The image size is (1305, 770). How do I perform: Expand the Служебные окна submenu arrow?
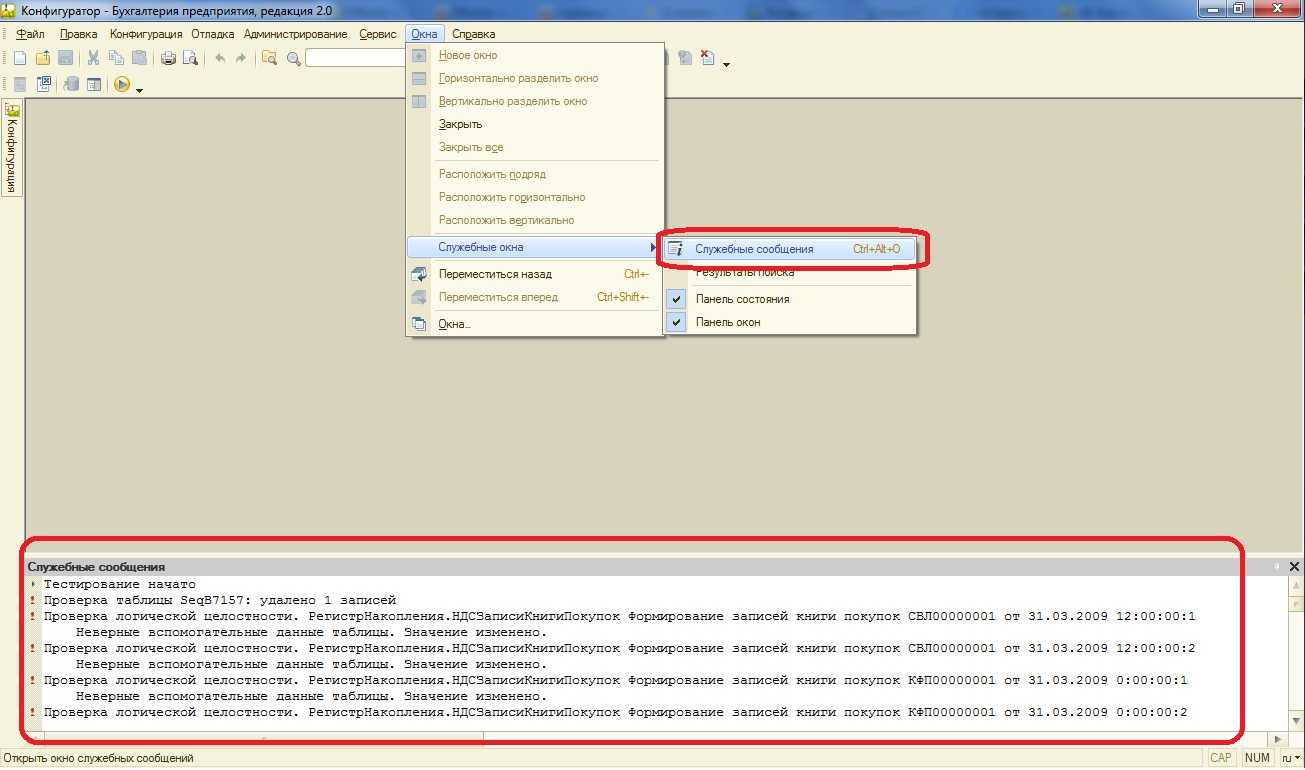[654, 247]
